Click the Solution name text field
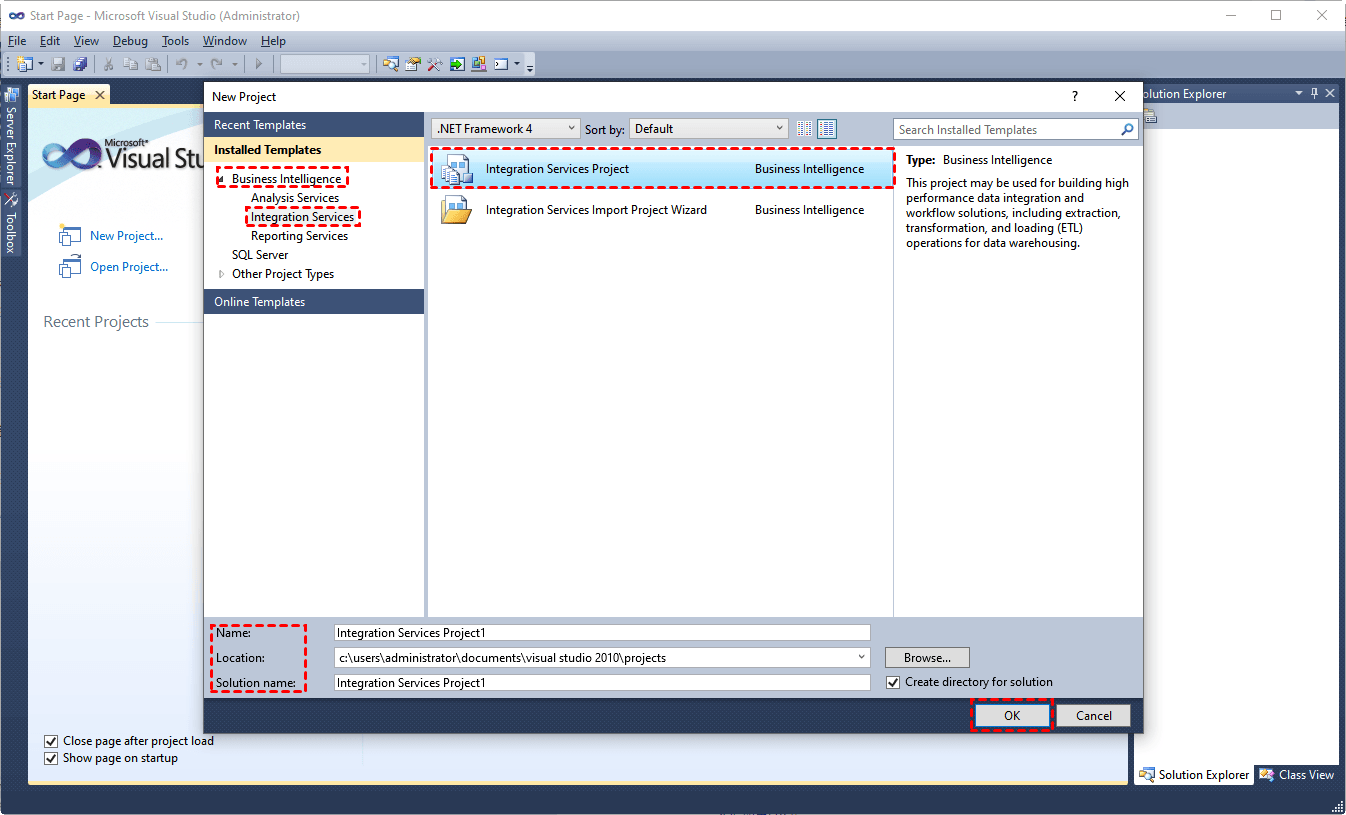 [602, 683]
